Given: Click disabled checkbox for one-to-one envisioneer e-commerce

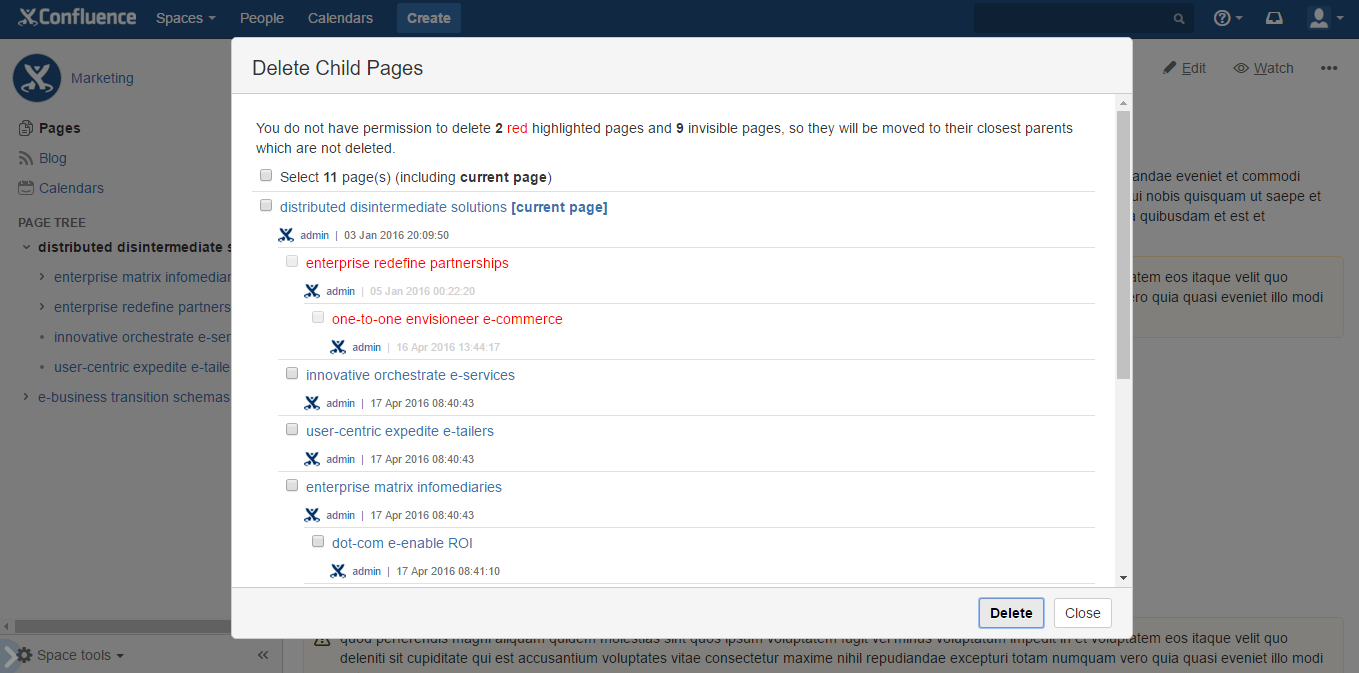Looking at the screenshot, I should [318, 318].
